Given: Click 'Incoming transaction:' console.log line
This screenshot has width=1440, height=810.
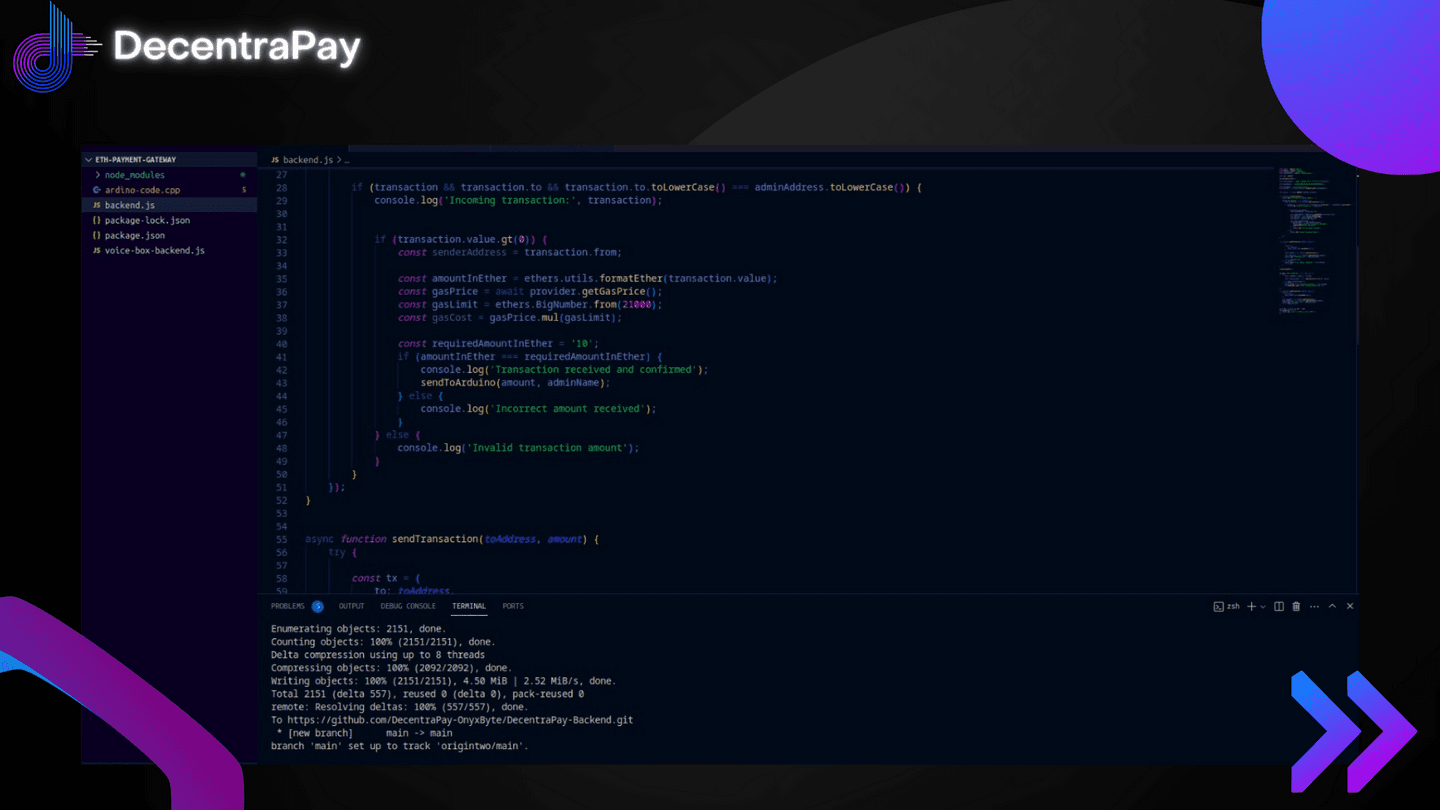Looking at the screenshot, I should tap(518, 200).
